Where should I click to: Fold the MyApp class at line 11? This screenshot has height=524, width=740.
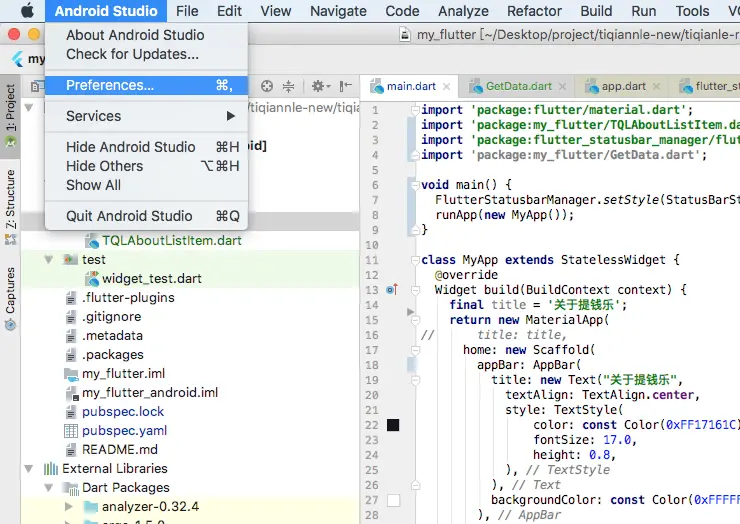pyautogui.click(x=415, y=260)
